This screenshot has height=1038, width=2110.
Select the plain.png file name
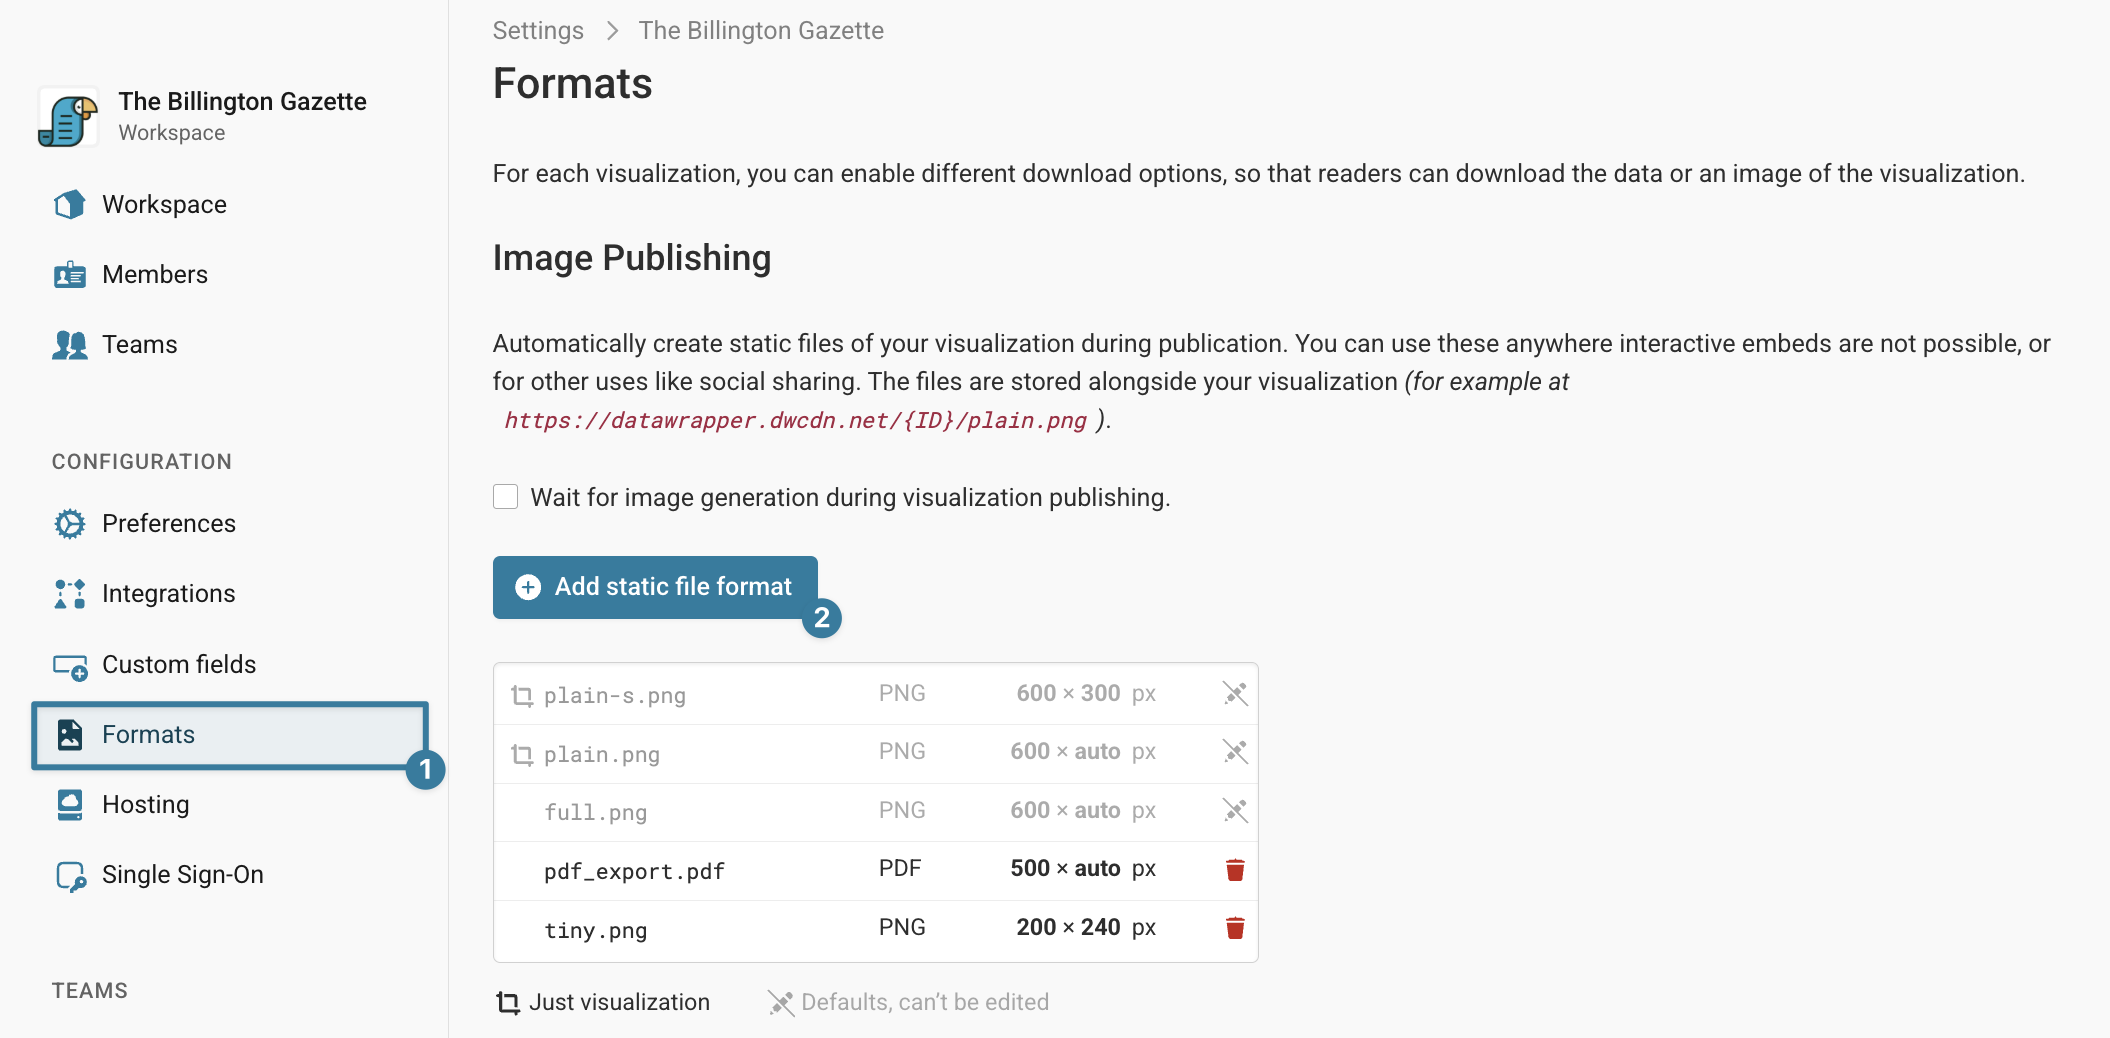(x=602, y=754)
